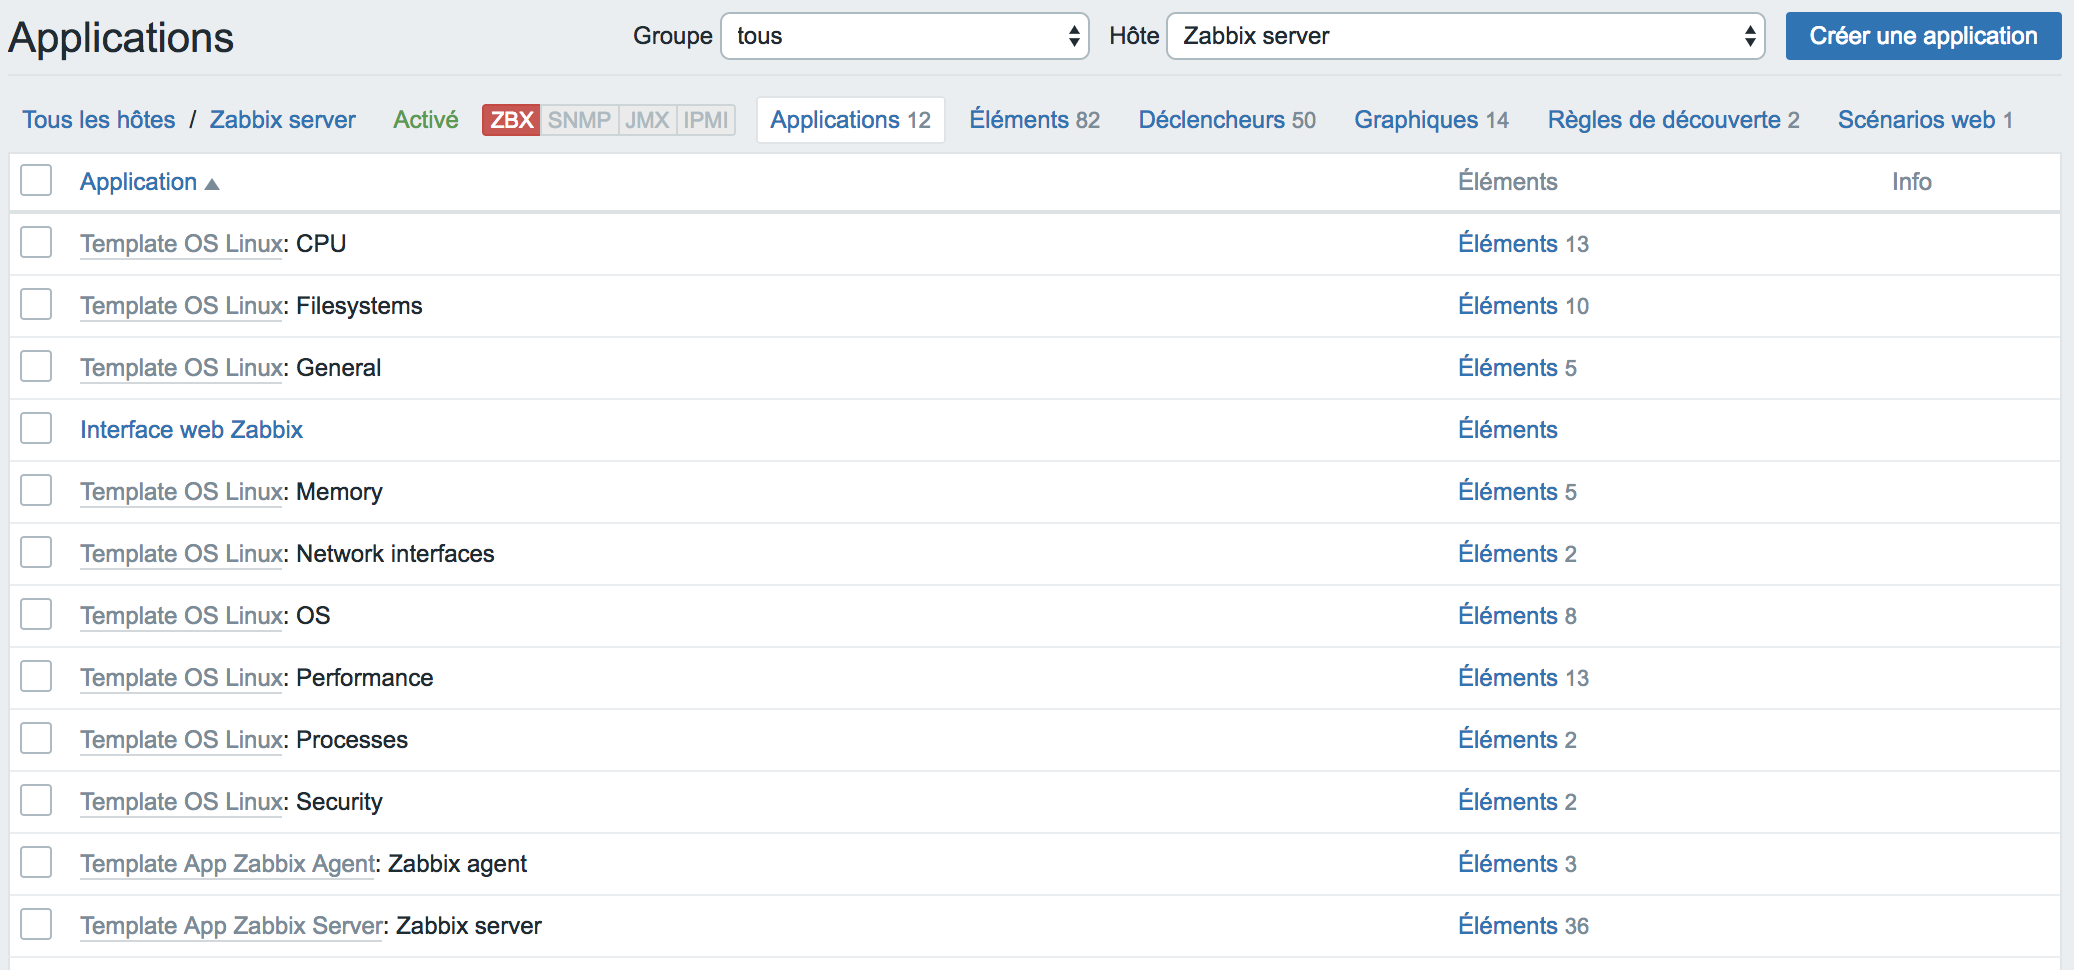Screen dimensions: 2074x970
Task: Open Règles de découverte 2 tab
Action: (1673, 120)
